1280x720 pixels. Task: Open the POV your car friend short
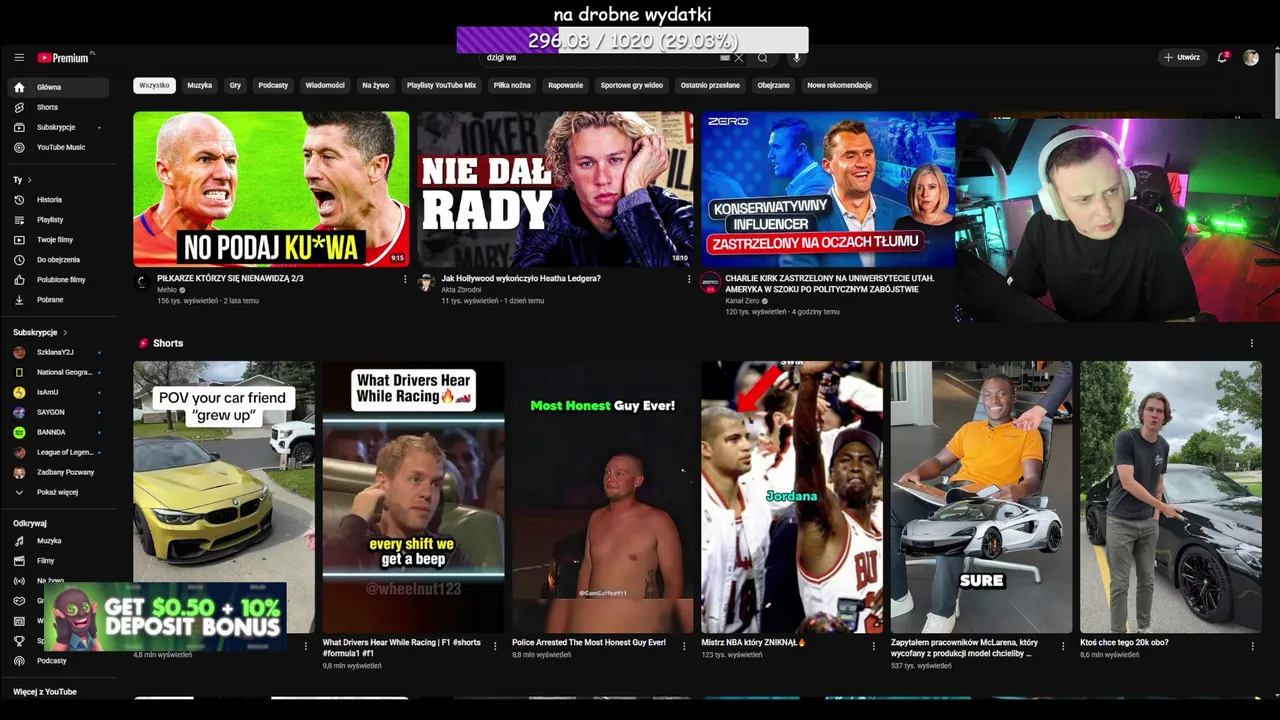point(224,497)
